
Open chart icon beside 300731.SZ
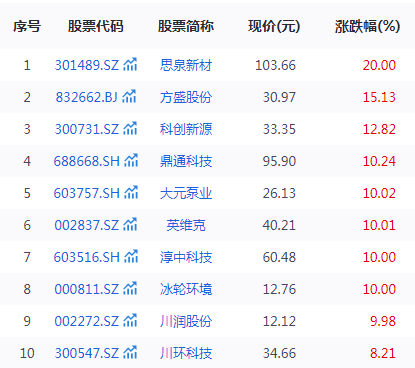click(130, 128)
